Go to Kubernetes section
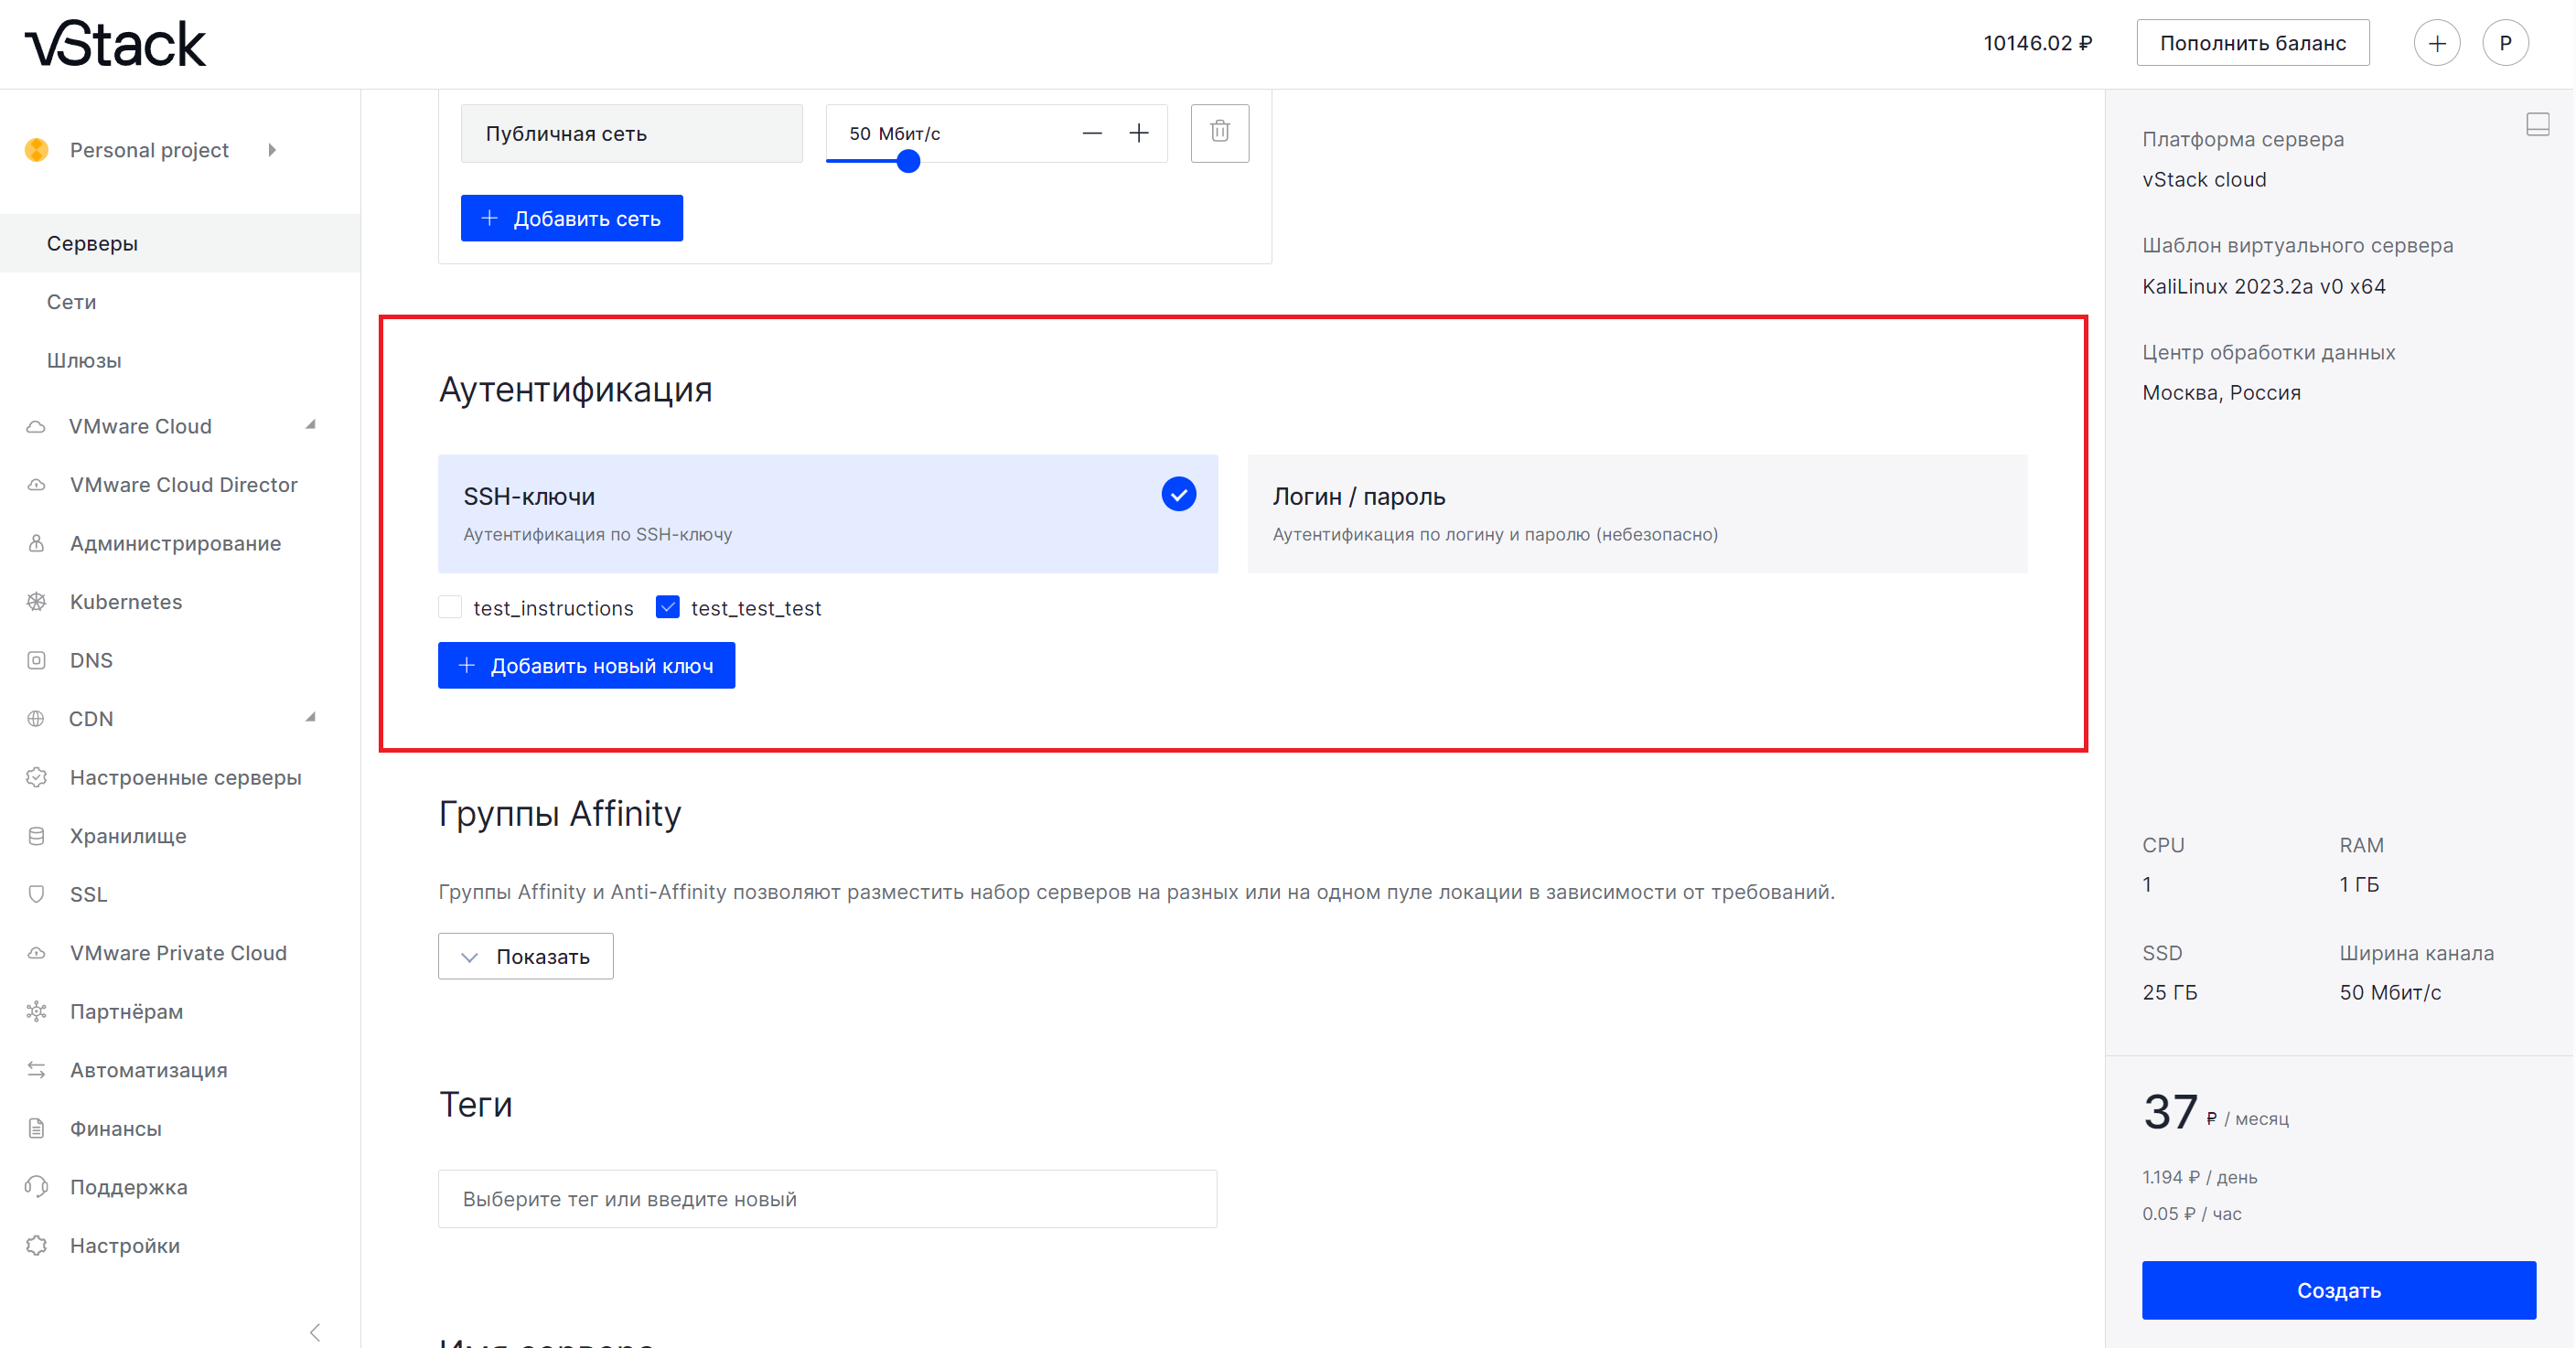 [x=126, y=602]
